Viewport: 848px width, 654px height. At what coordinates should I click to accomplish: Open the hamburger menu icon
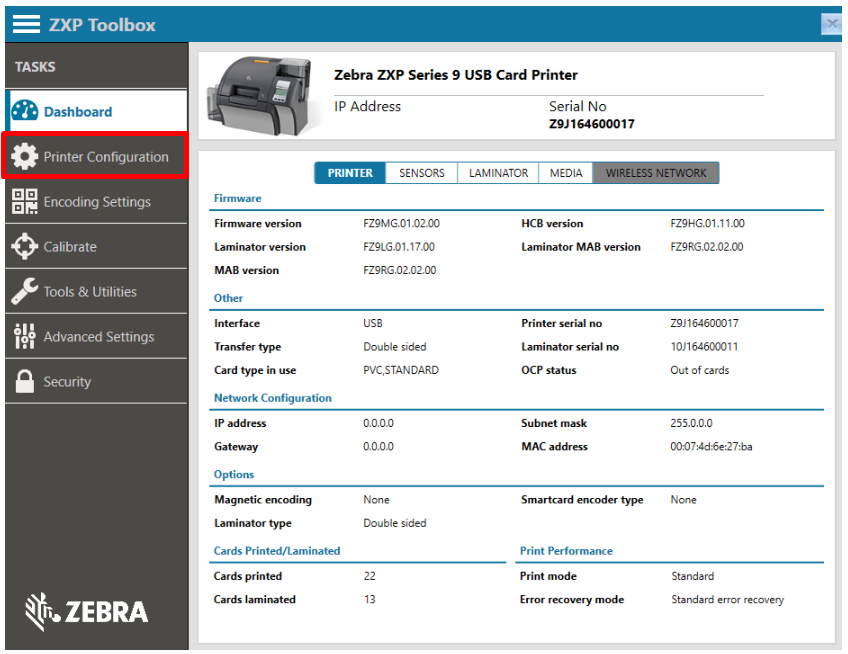pyautogui.click(x=26, y=24)
